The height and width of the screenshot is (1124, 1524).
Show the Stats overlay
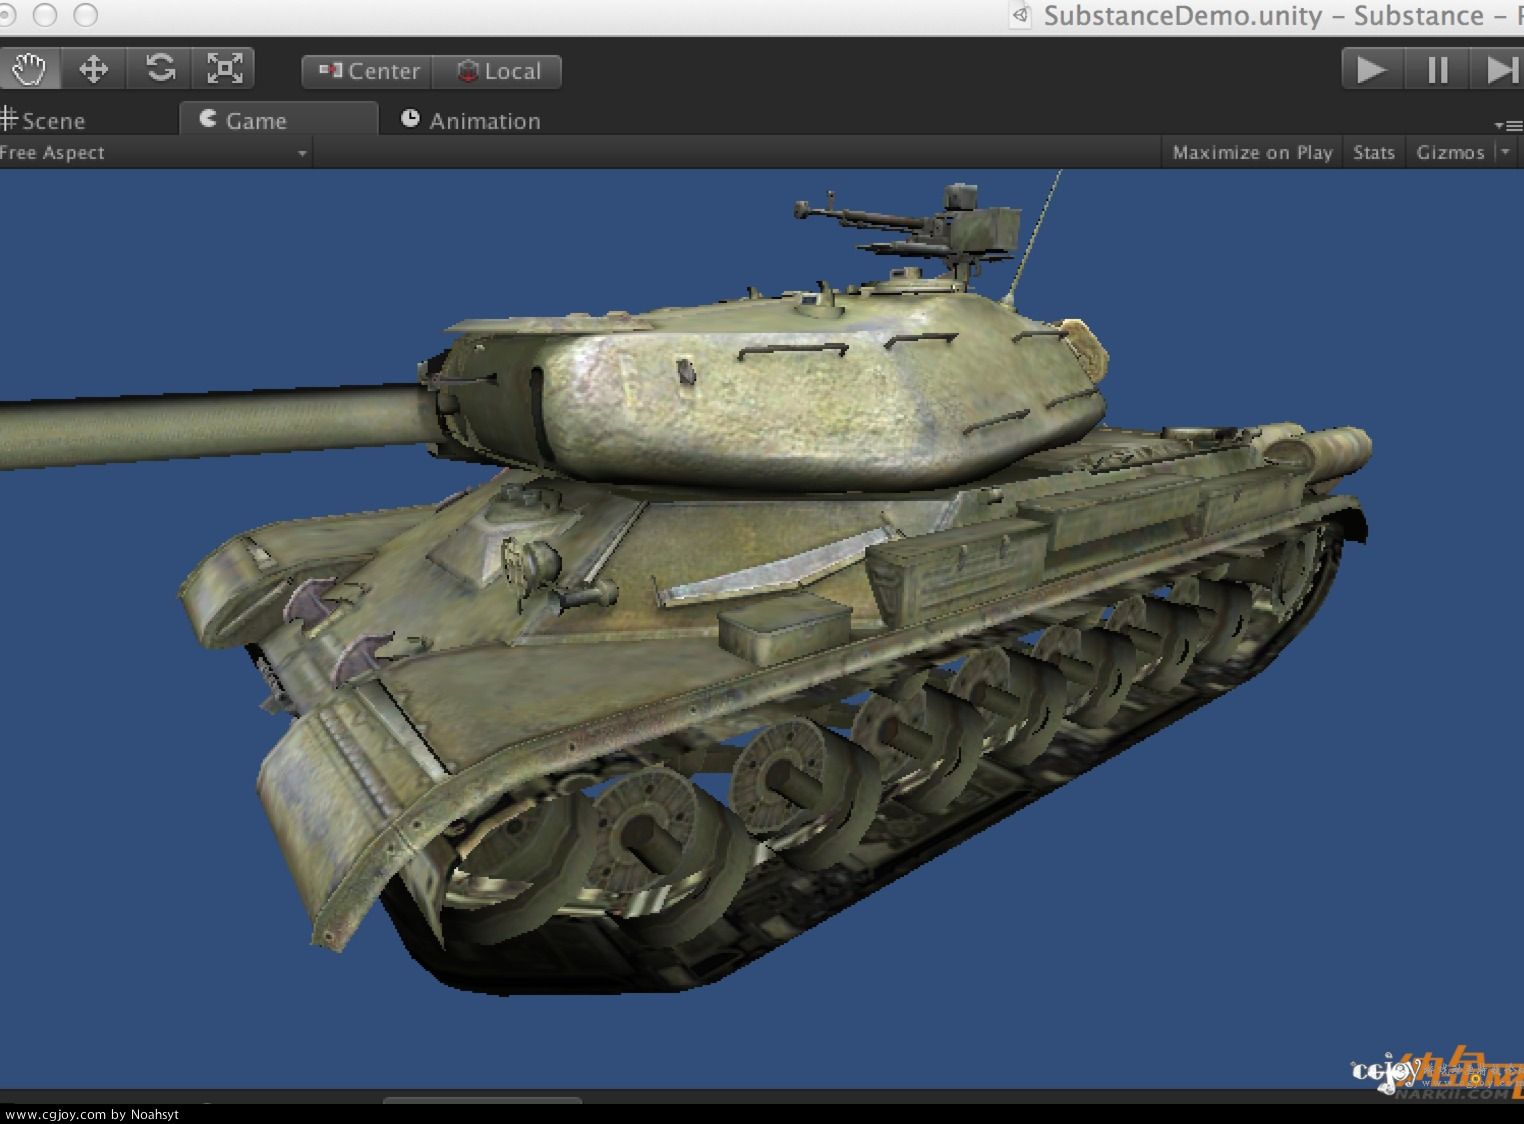click(x=1374, y=153)
